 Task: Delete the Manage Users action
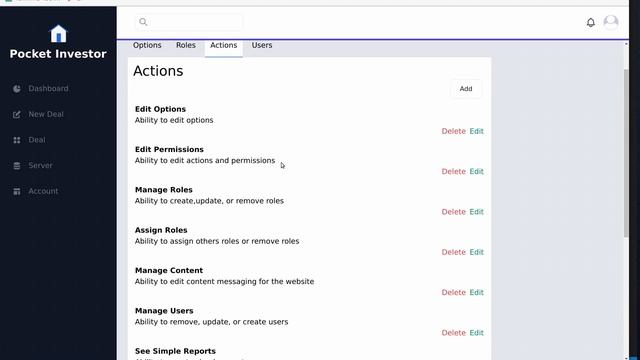tap(453, 333)
